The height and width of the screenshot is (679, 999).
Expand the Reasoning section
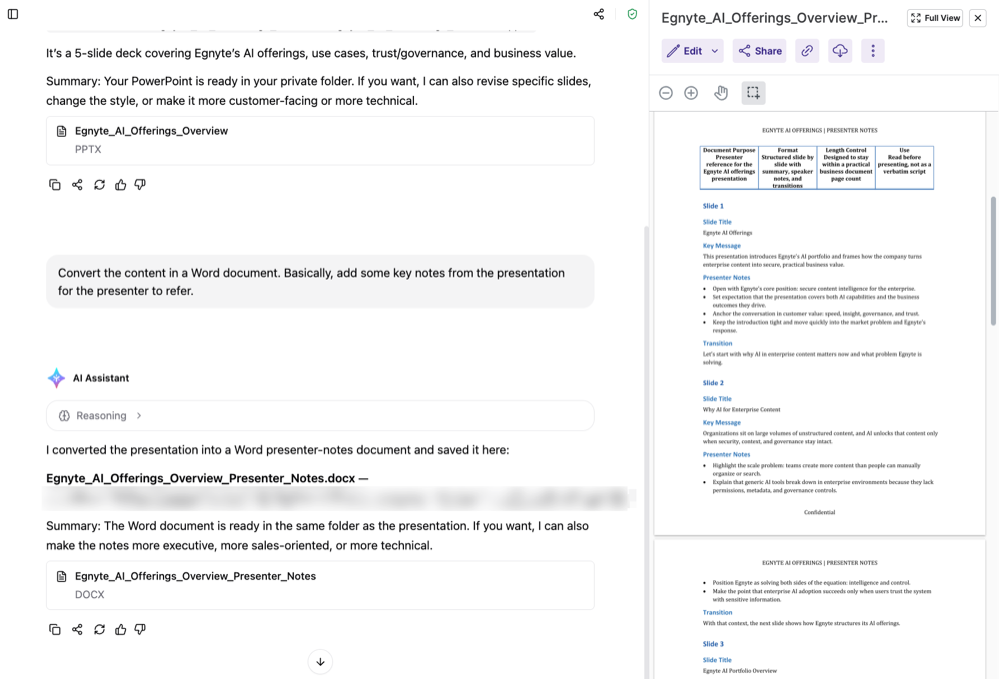click(320, 416)
